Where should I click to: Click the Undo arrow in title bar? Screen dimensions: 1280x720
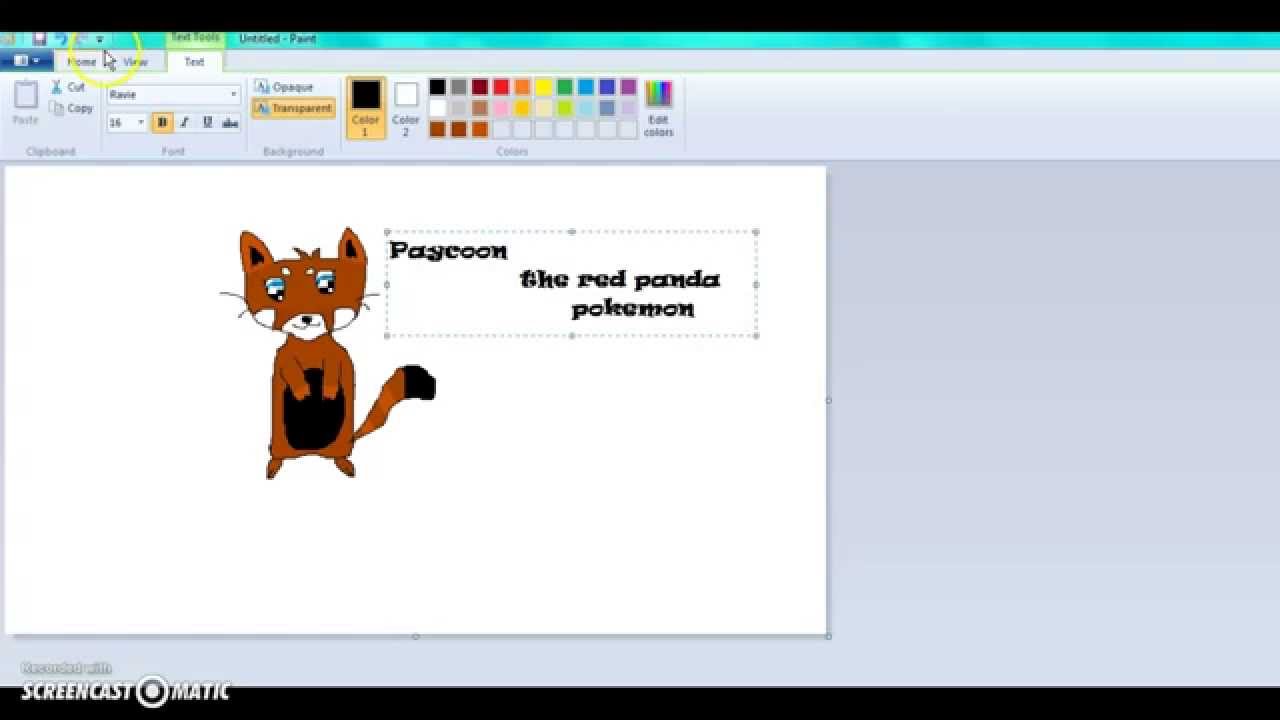(60, 39)
